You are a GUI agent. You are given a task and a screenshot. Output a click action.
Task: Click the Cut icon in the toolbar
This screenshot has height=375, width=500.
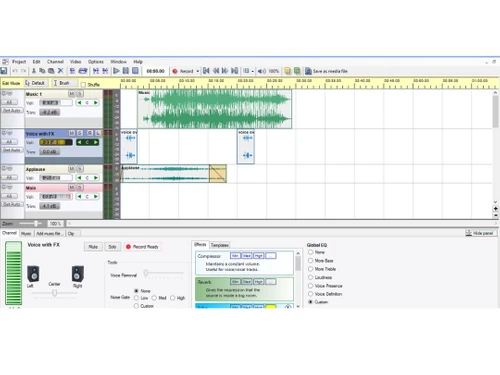click(34, 71)
